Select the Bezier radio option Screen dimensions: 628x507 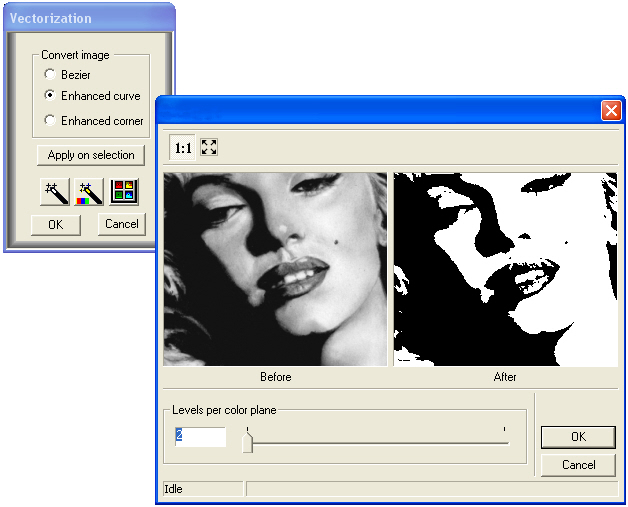click(50, 75)
